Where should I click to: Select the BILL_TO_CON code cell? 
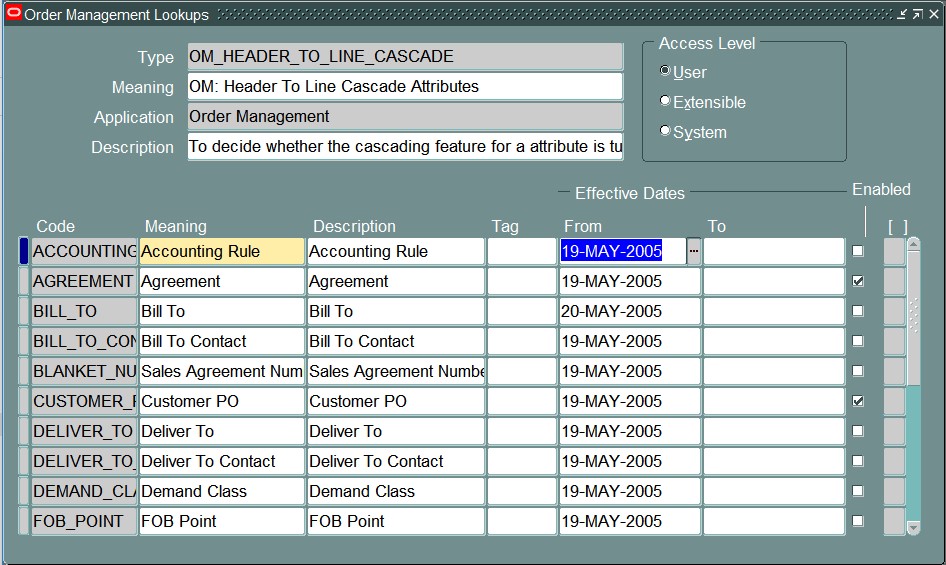click(84, 341)
